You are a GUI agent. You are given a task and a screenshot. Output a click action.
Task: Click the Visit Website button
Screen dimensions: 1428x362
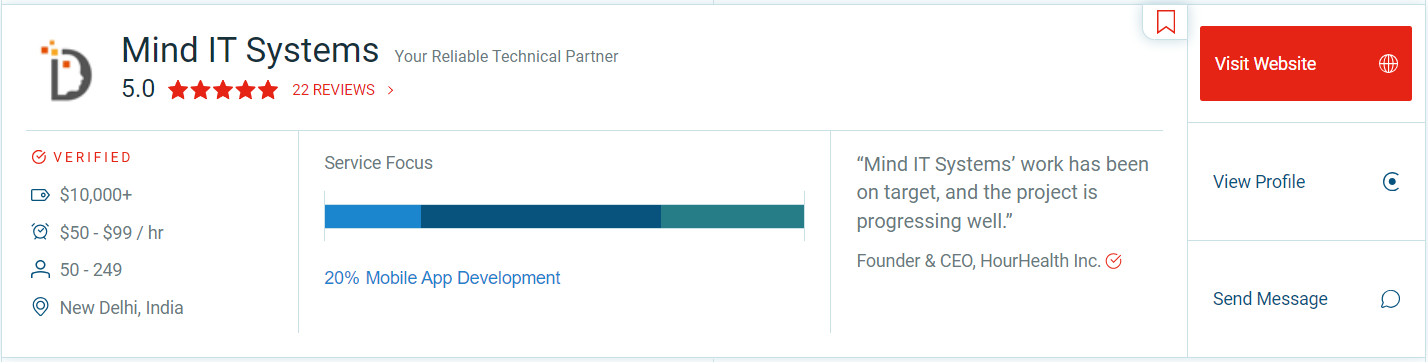pyautogui.click(x=1306, y=63)
